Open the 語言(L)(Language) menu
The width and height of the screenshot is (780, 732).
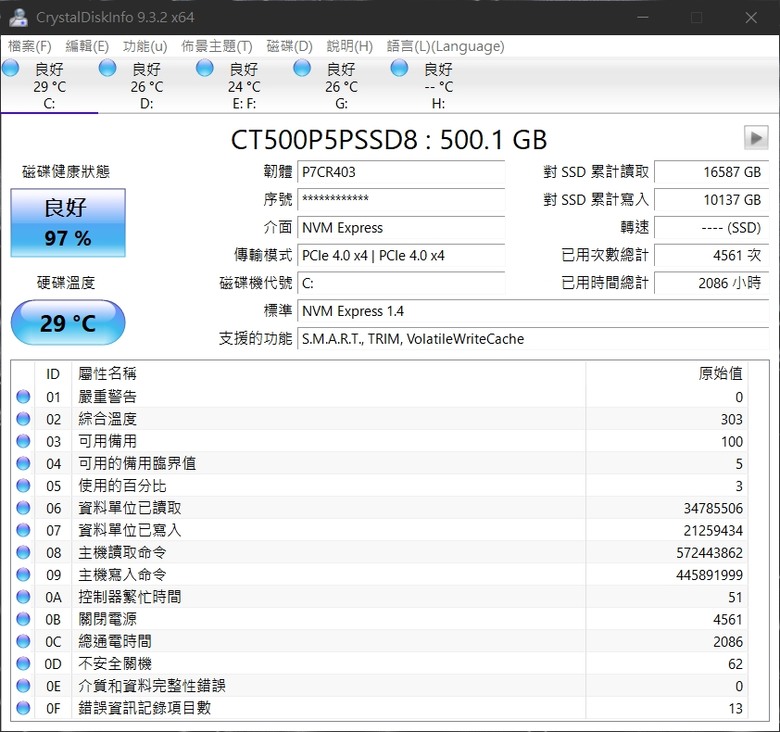click(x=445, y=46)
